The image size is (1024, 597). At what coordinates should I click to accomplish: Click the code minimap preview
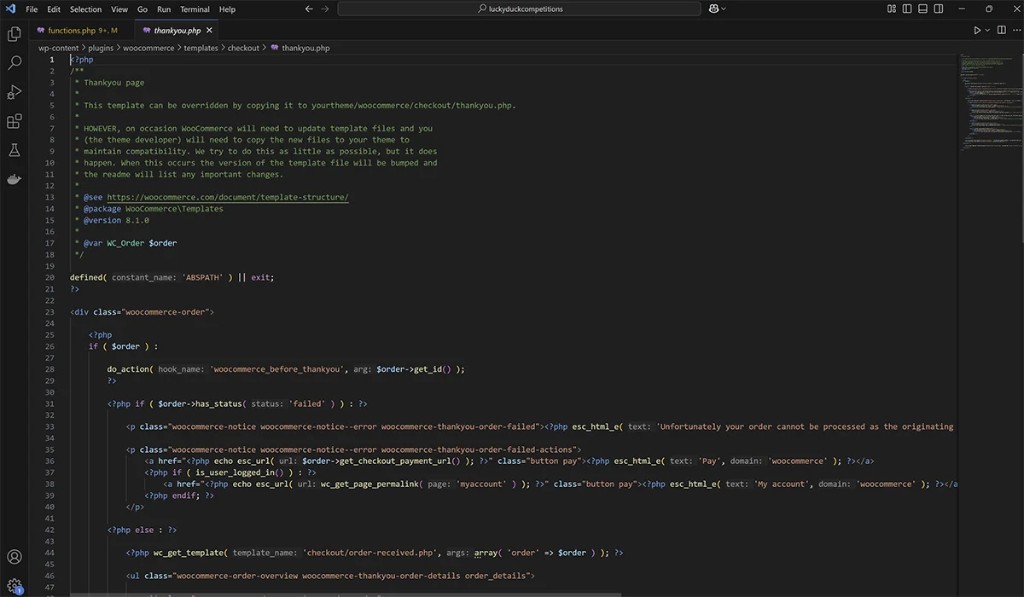[x=990, y=101]
